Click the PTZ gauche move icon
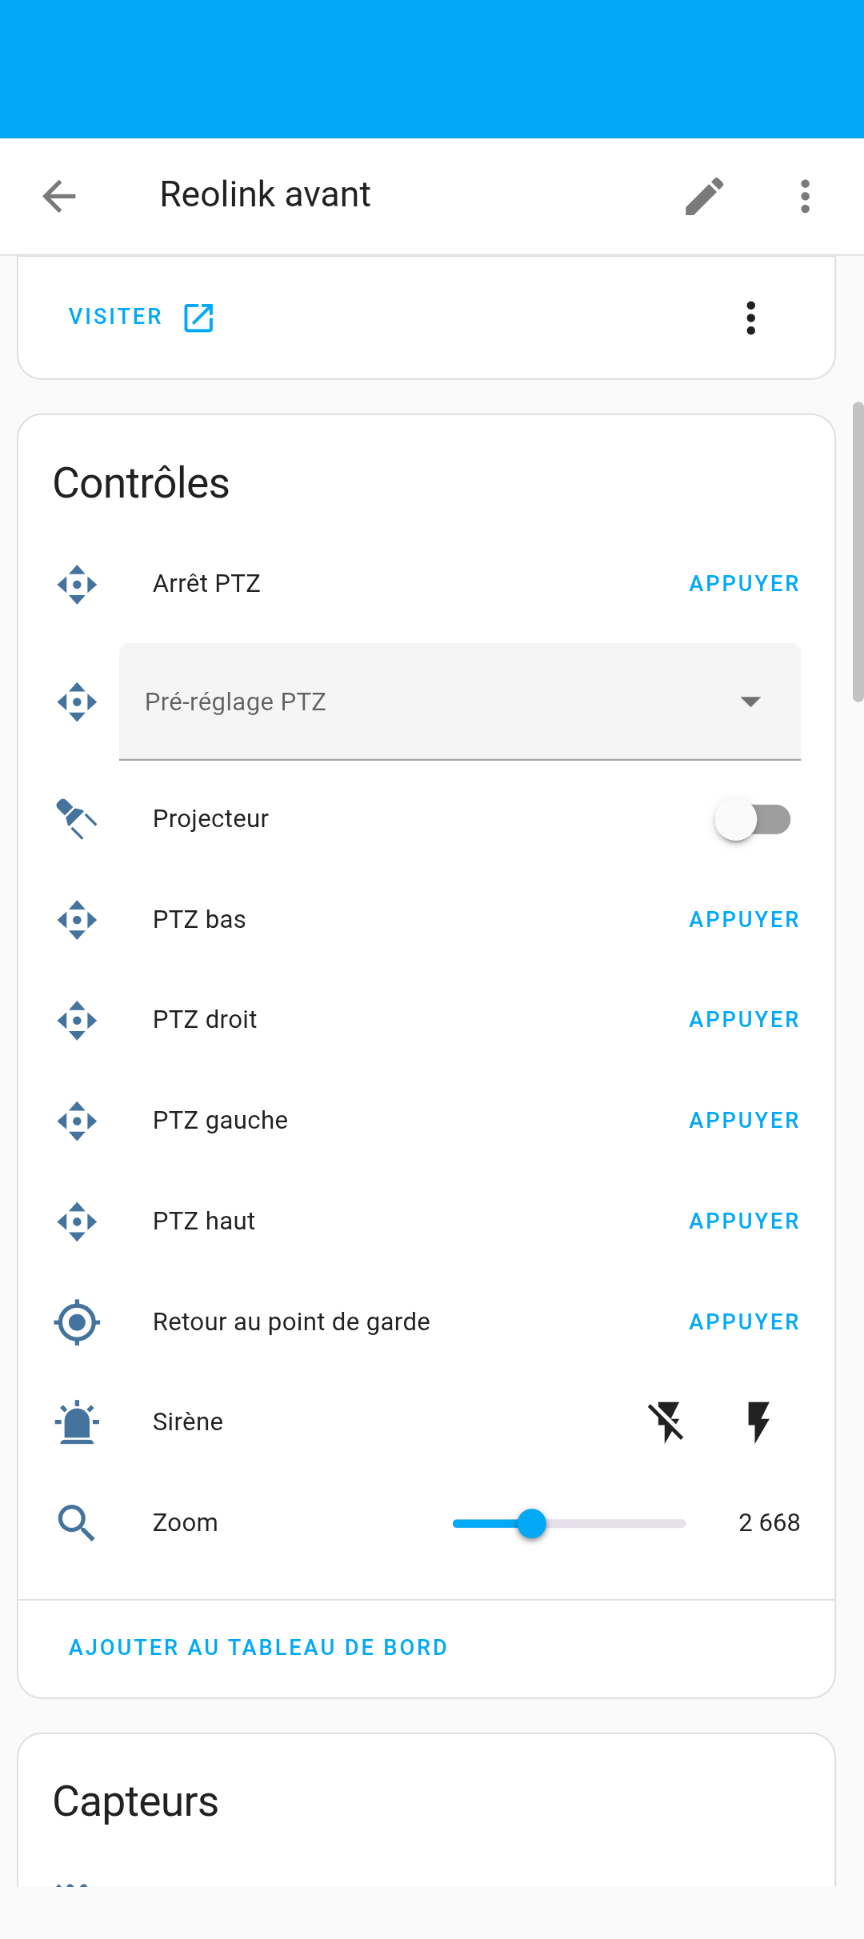Viewport: 864px width, 1939px height. pos(77,1121)
